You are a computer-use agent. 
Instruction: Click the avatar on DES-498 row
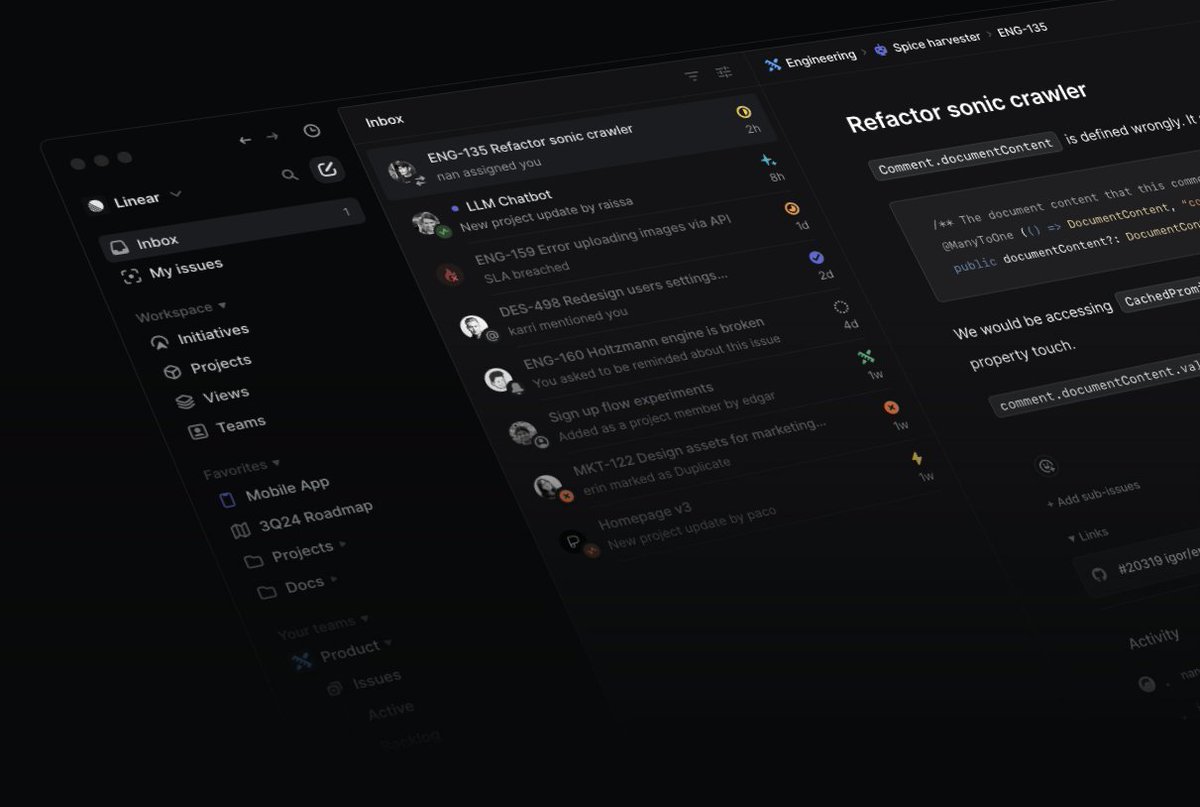tap(473, 326)
